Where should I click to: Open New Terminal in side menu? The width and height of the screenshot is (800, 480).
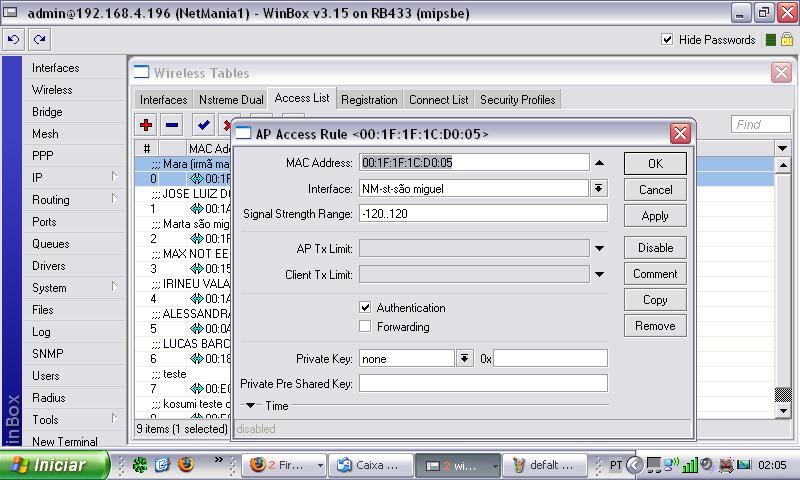(x=65, y=441)
